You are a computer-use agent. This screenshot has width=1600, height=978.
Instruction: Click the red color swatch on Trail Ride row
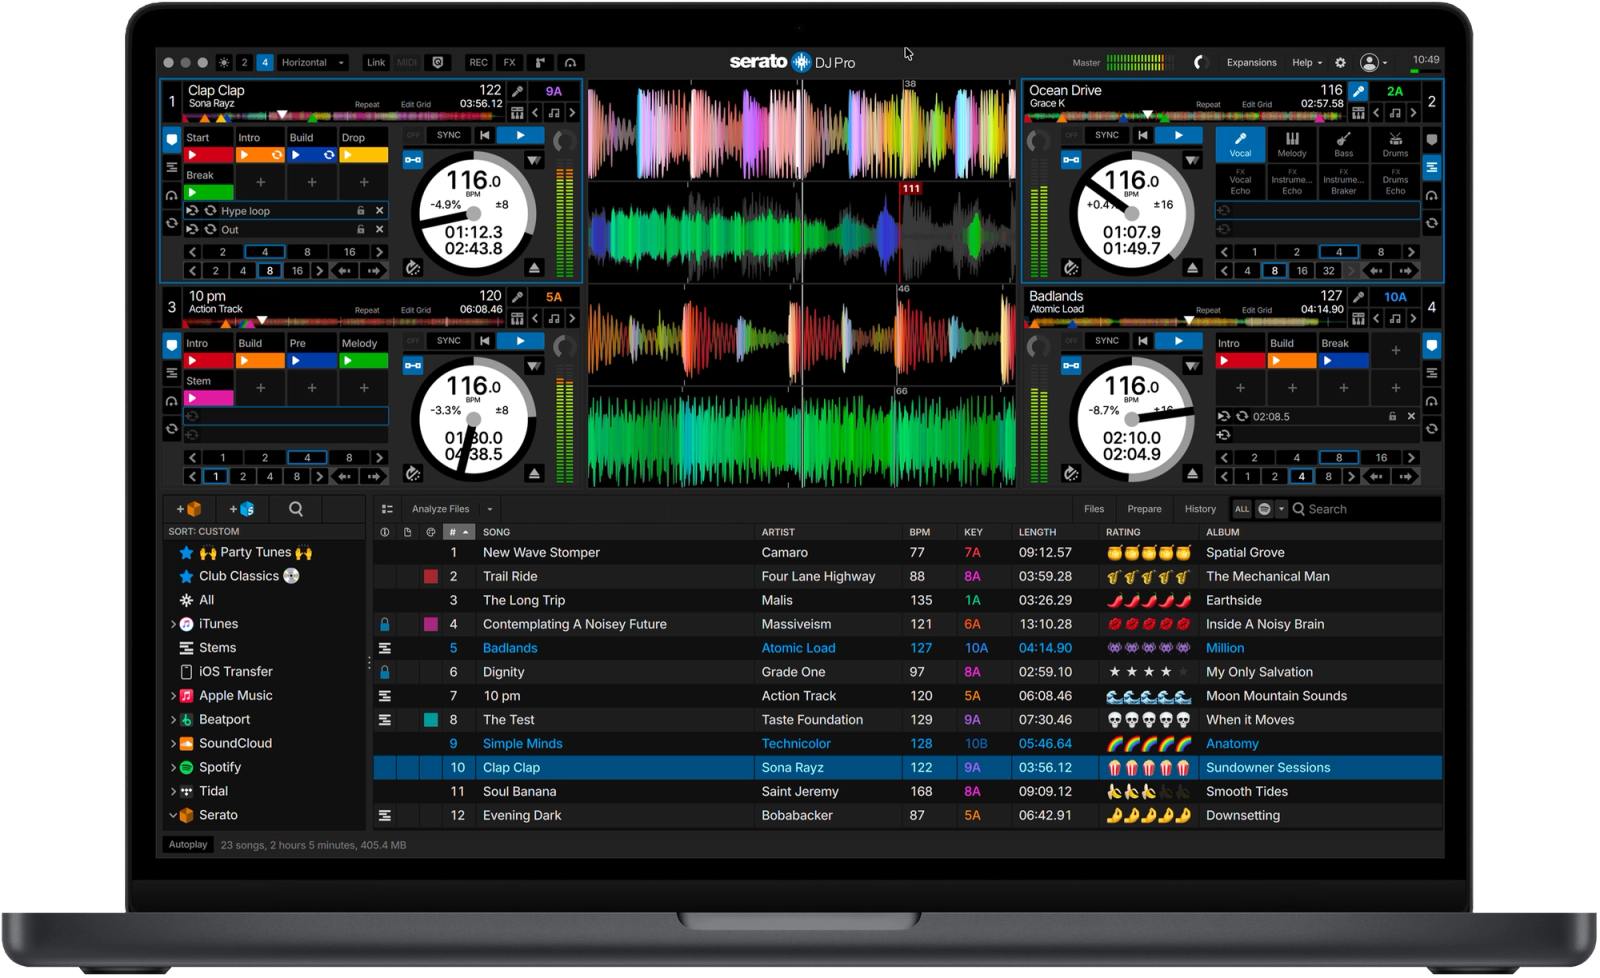431,577
